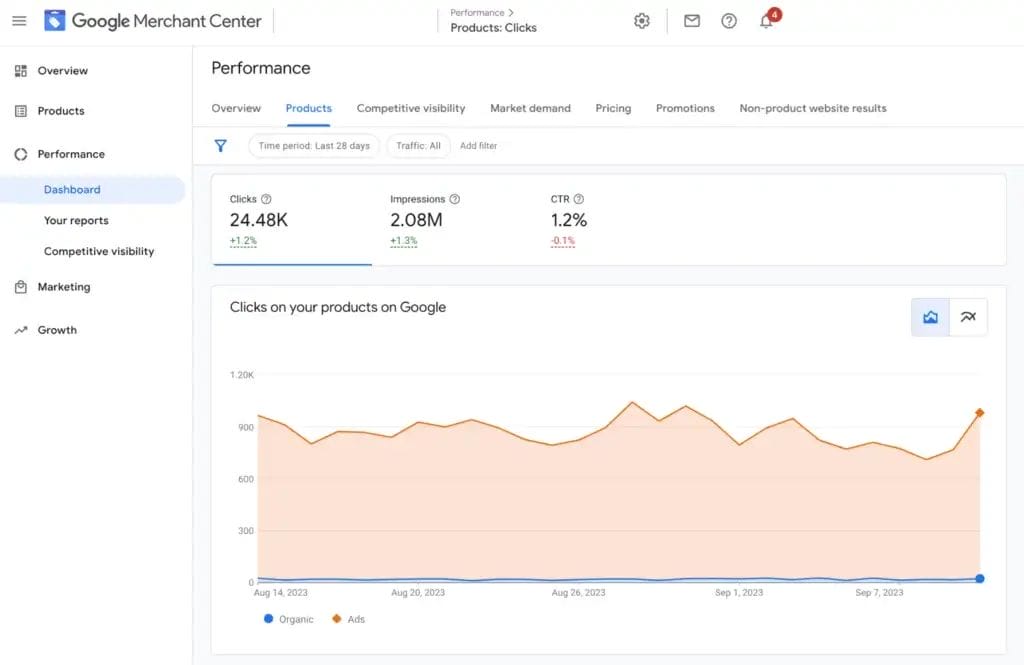
Task: Switch chart to line view
Action: click(x=968, y=316)
